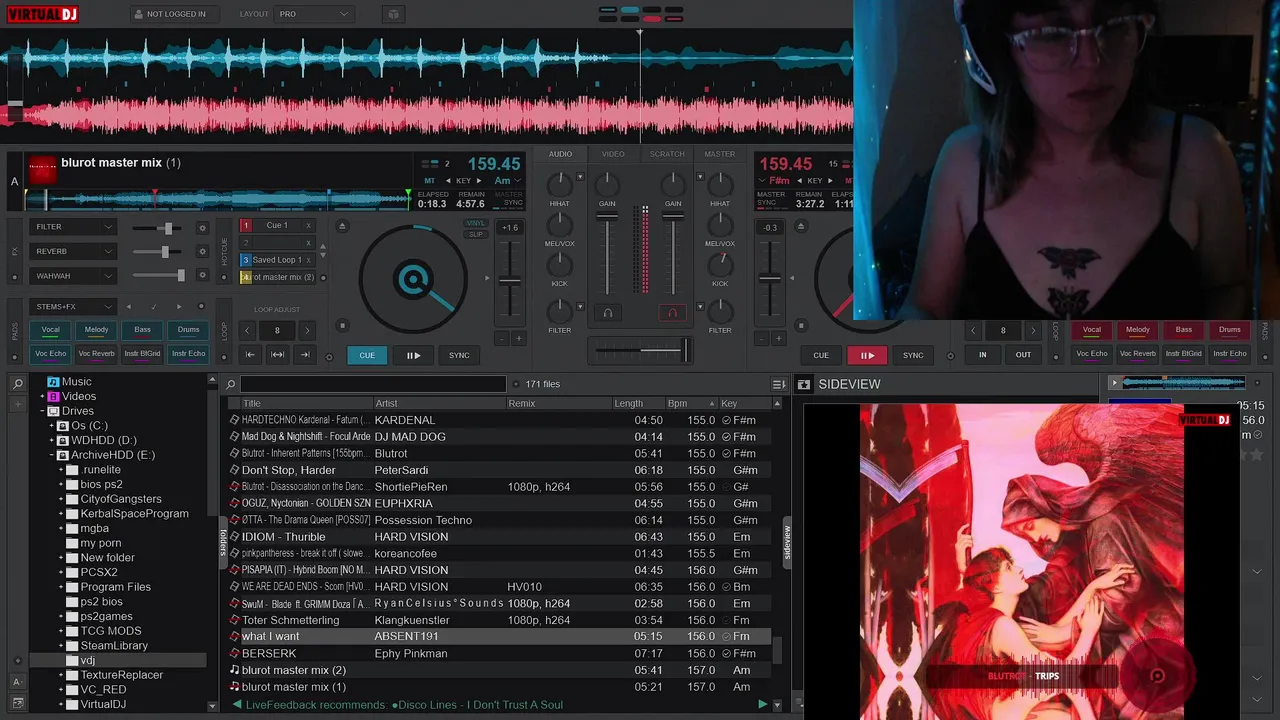The width and height of the screenshot is (1280, 720).
Task: Collapse the Drives tree node
Action: pos(43,411)
